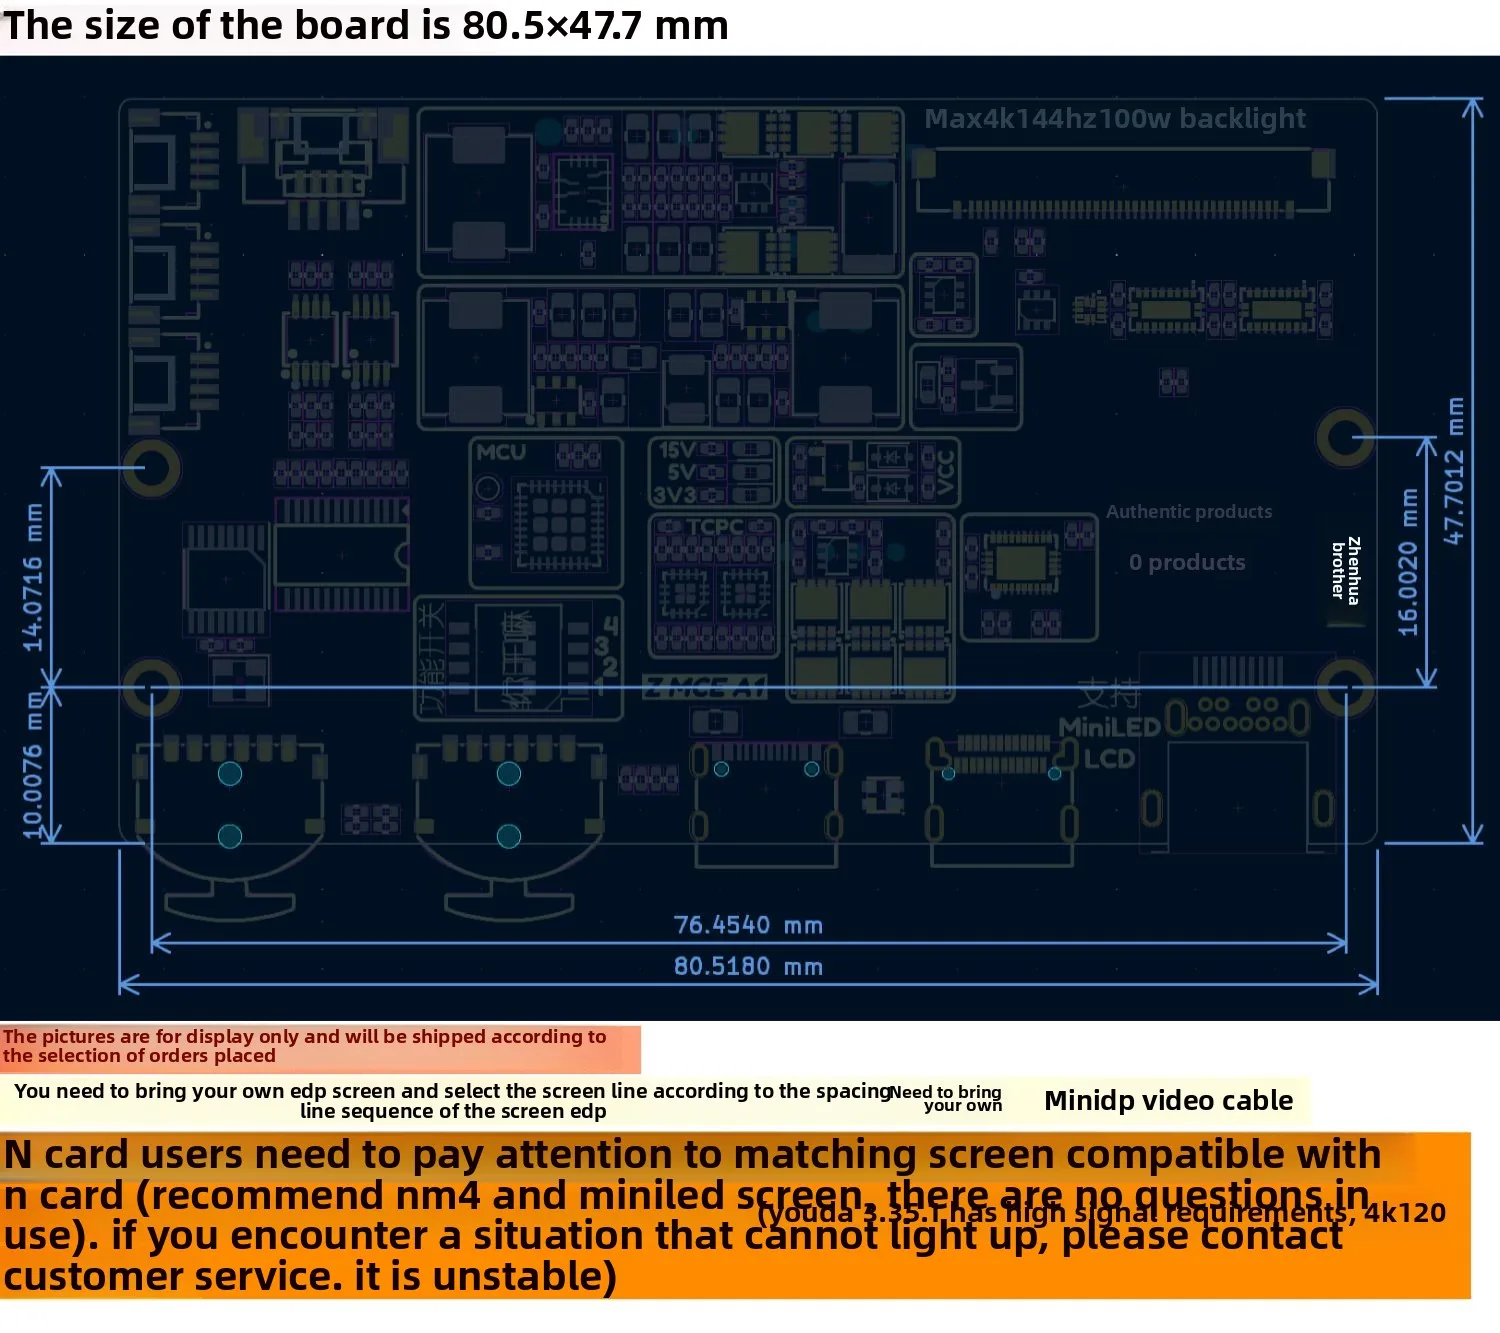Image resolution: width=1500 pixels, height=1333 pixels.
Task: Click the board size heading text
Action: tap(366, 26)
